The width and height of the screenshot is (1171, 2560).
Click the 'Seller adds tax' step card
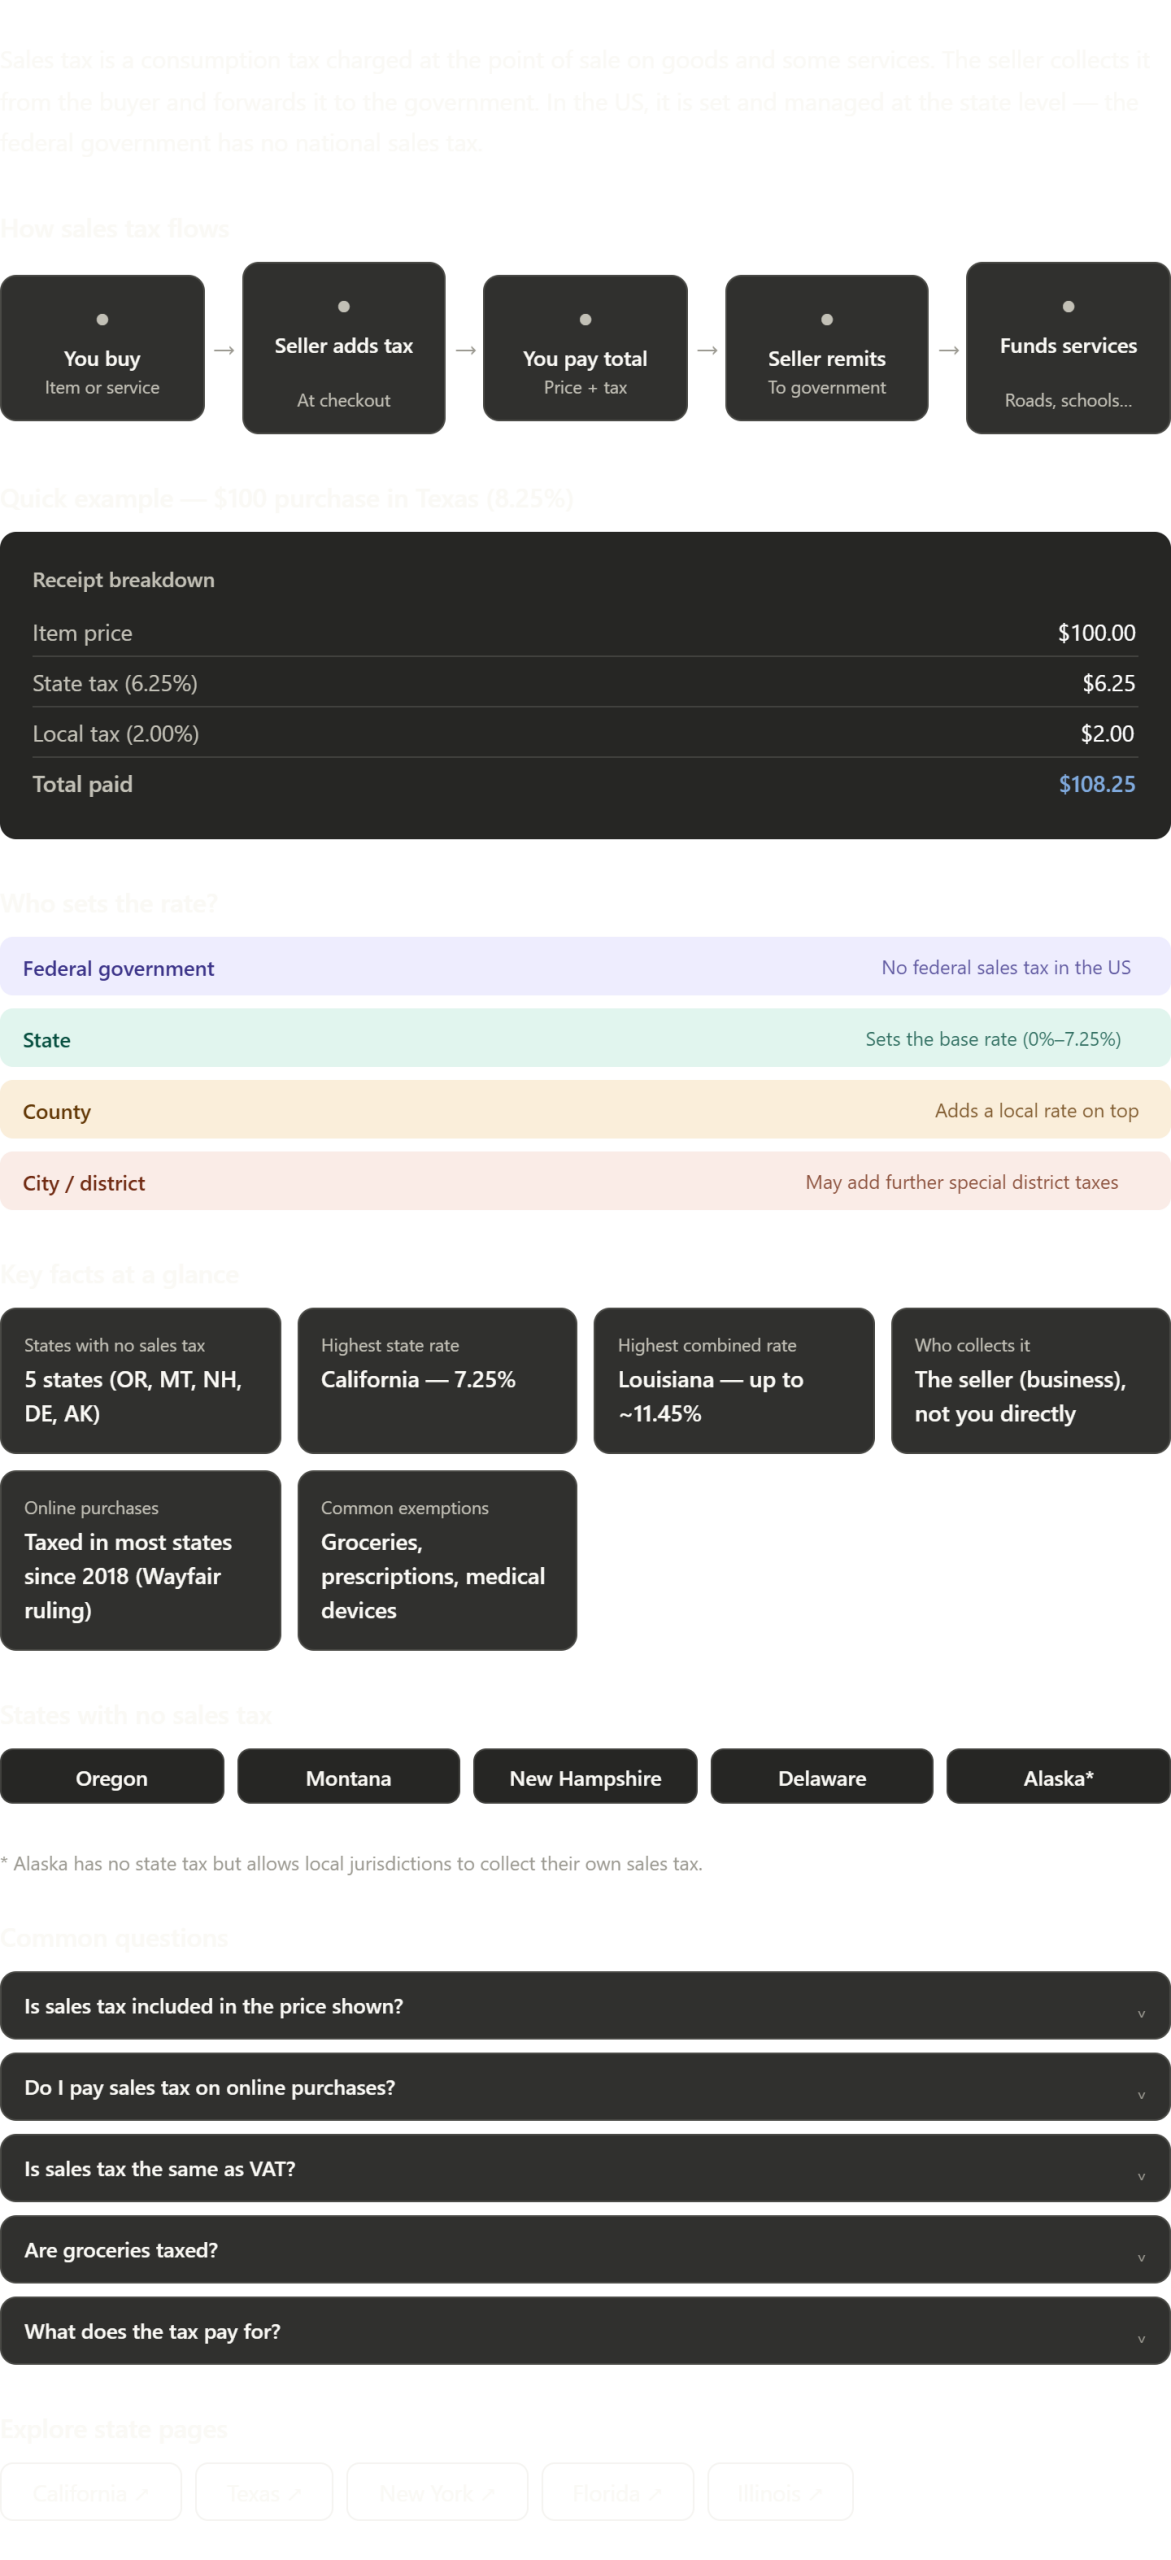pyautogui.click(x=344, y=348)
